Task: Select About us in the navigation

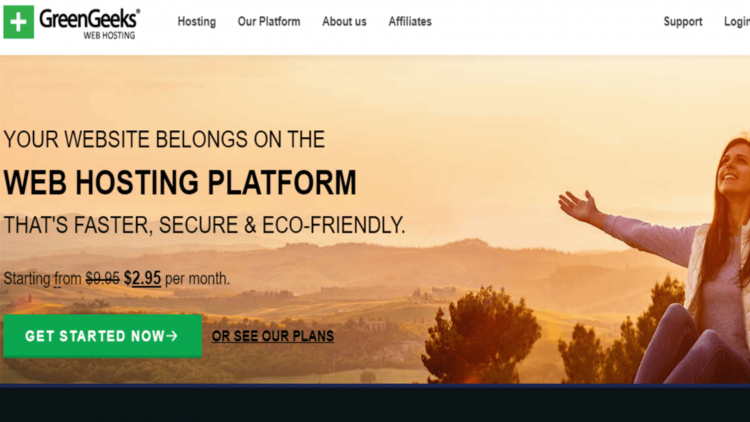Action: [x=344, y=22]
